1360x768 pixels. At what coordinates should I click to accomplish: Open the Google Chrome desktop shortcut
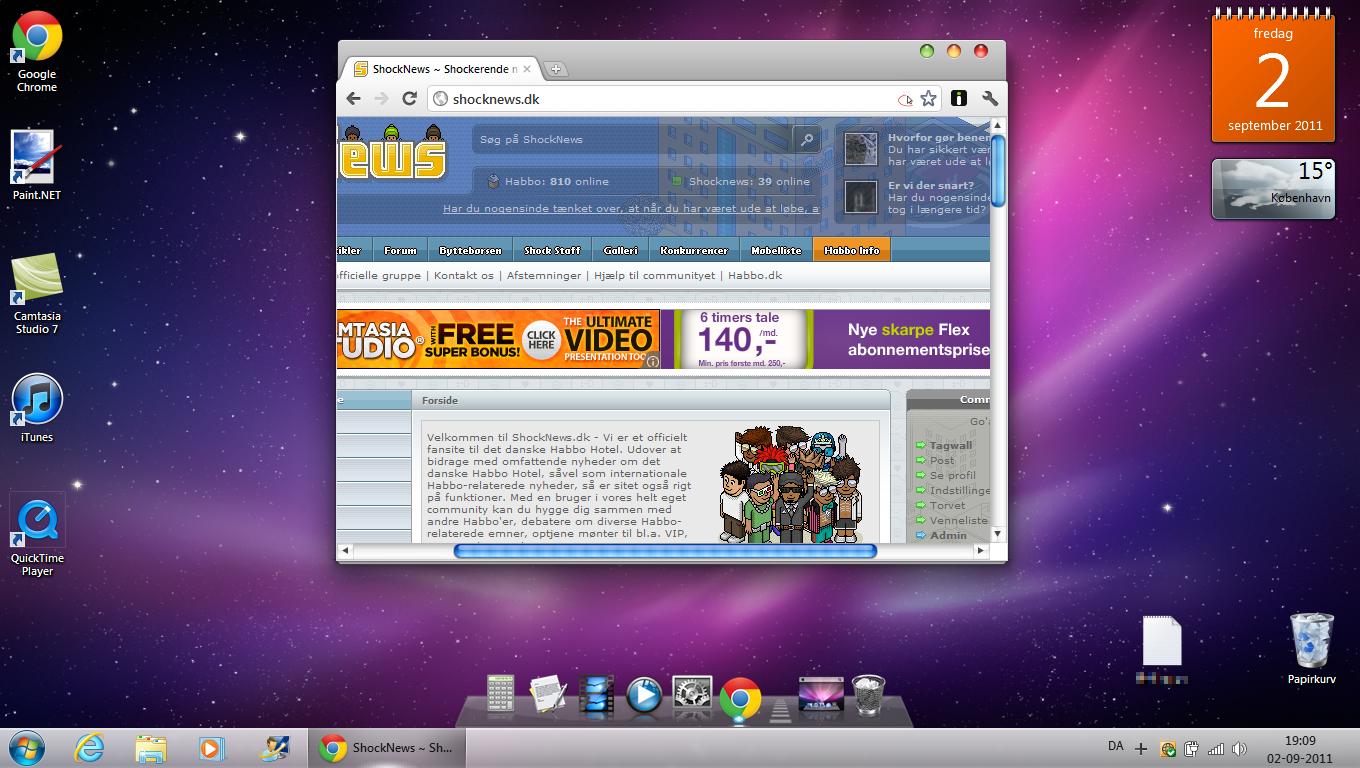37,51
